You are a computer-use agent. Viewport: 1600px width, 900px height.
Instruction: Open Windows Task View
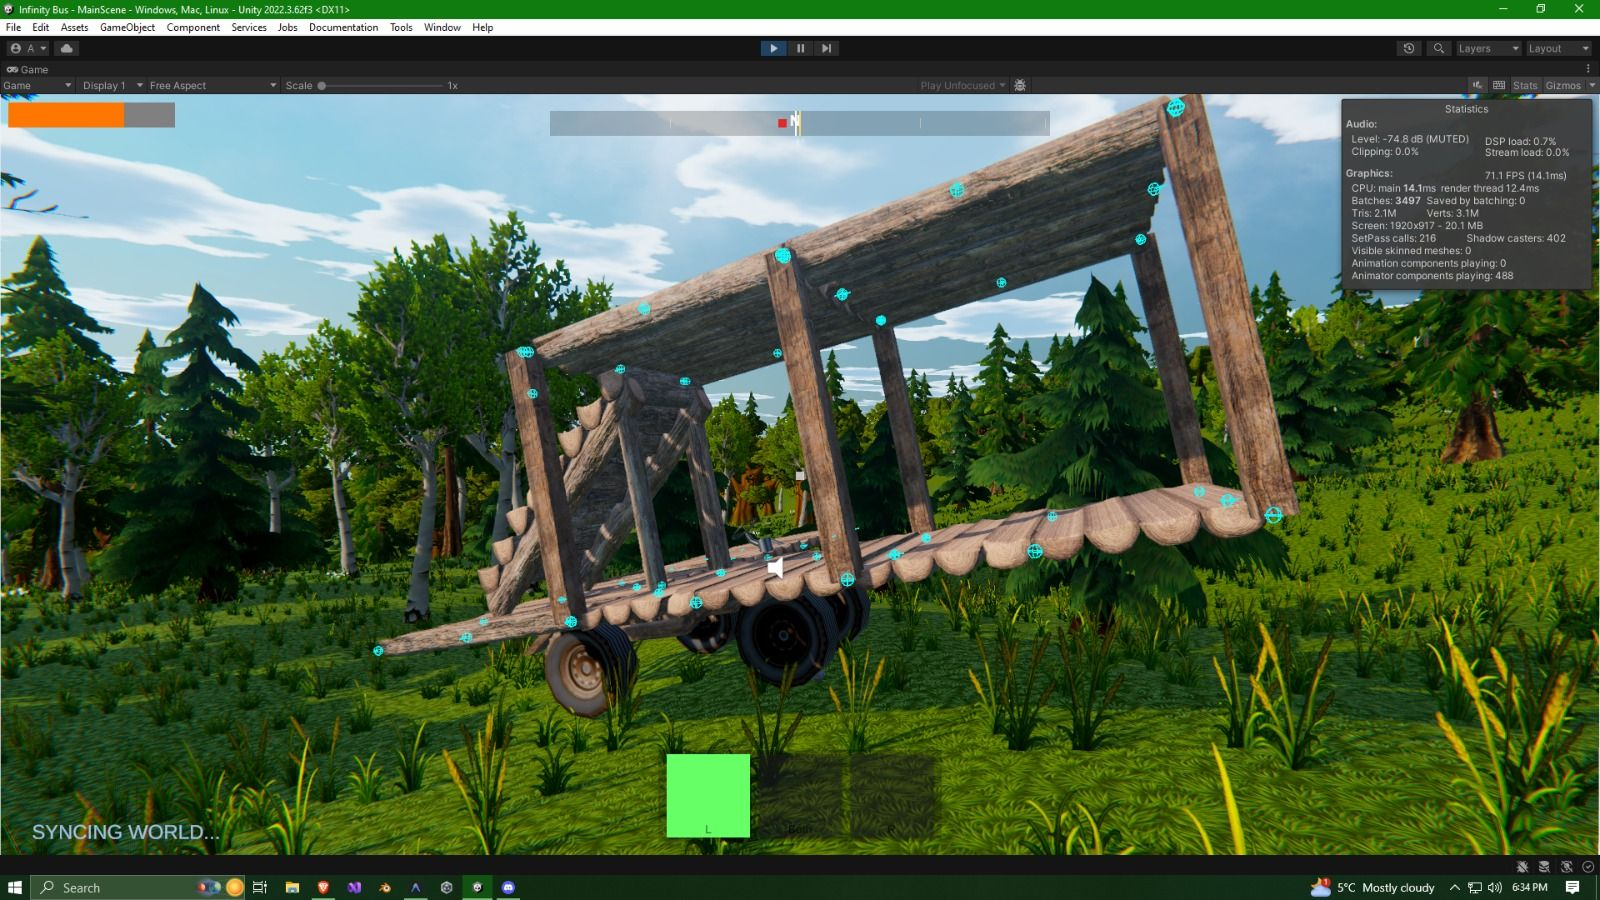[260, 887]
